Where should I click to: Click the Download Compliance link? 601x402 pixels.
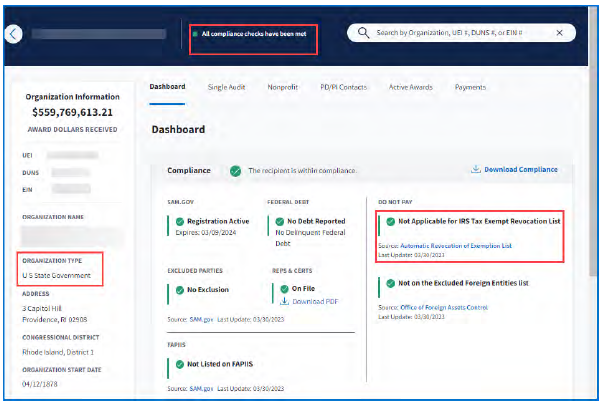click(520, 170)
